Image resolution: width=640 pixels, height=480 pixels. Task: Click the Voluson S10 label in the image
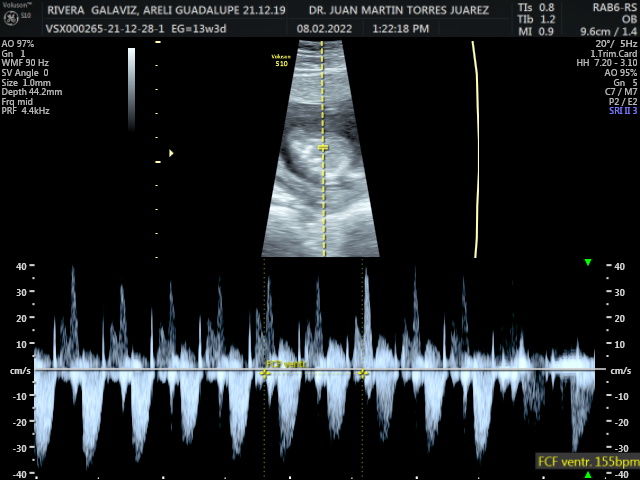pyautogui.click(x=281, y=60)
